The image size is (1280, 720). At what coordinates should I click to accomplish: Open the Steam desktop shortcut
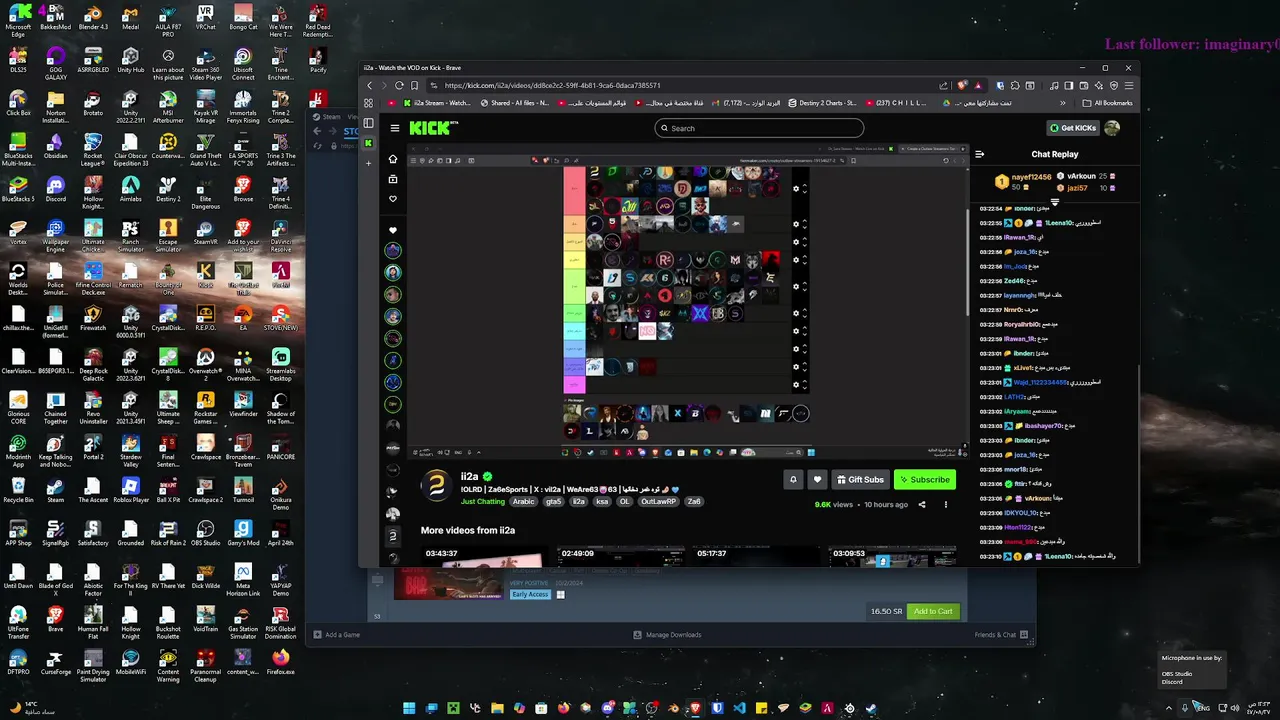55,492
